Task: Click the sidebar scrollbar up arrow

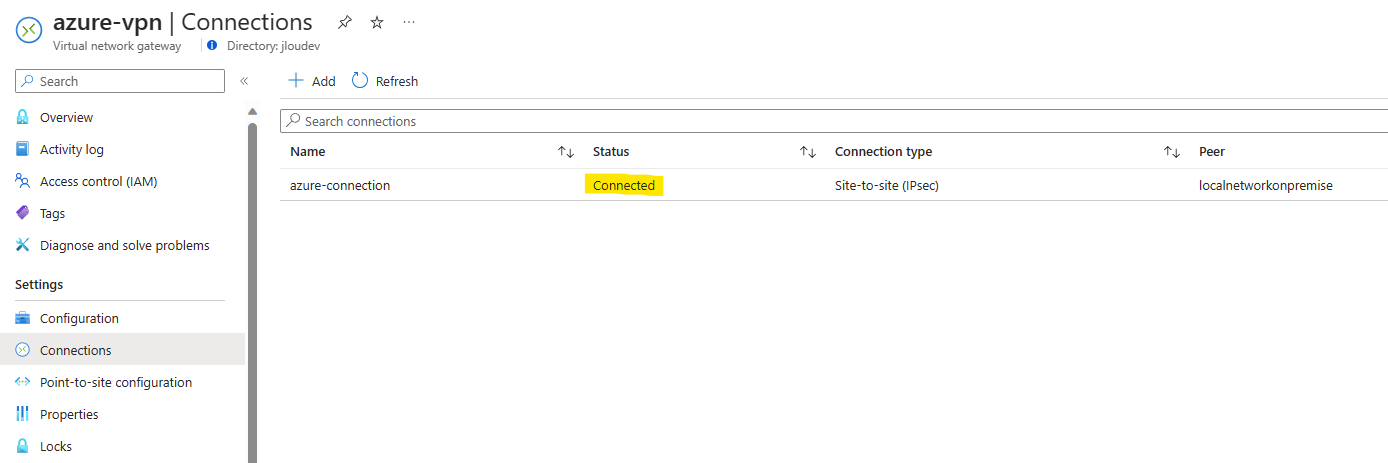Action: coord(252,111)
